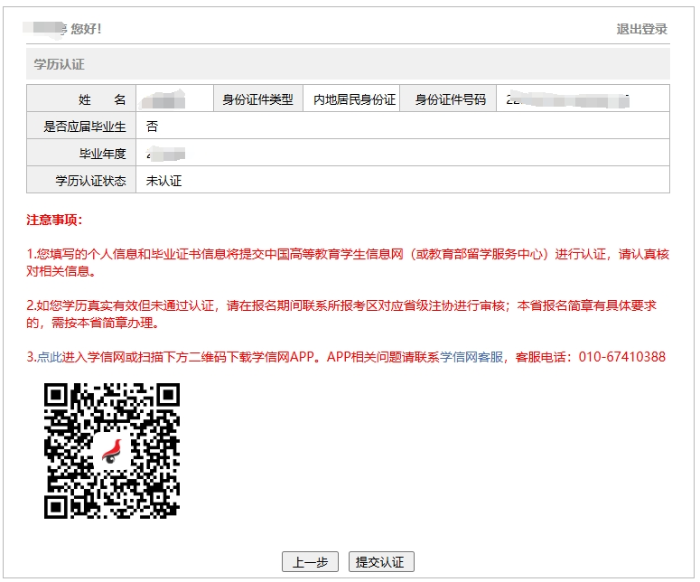The height and width of the screenshot is (582, 700).
Task: Select the 内地居民身份证 value cell
Action: (x=354, y=100)
